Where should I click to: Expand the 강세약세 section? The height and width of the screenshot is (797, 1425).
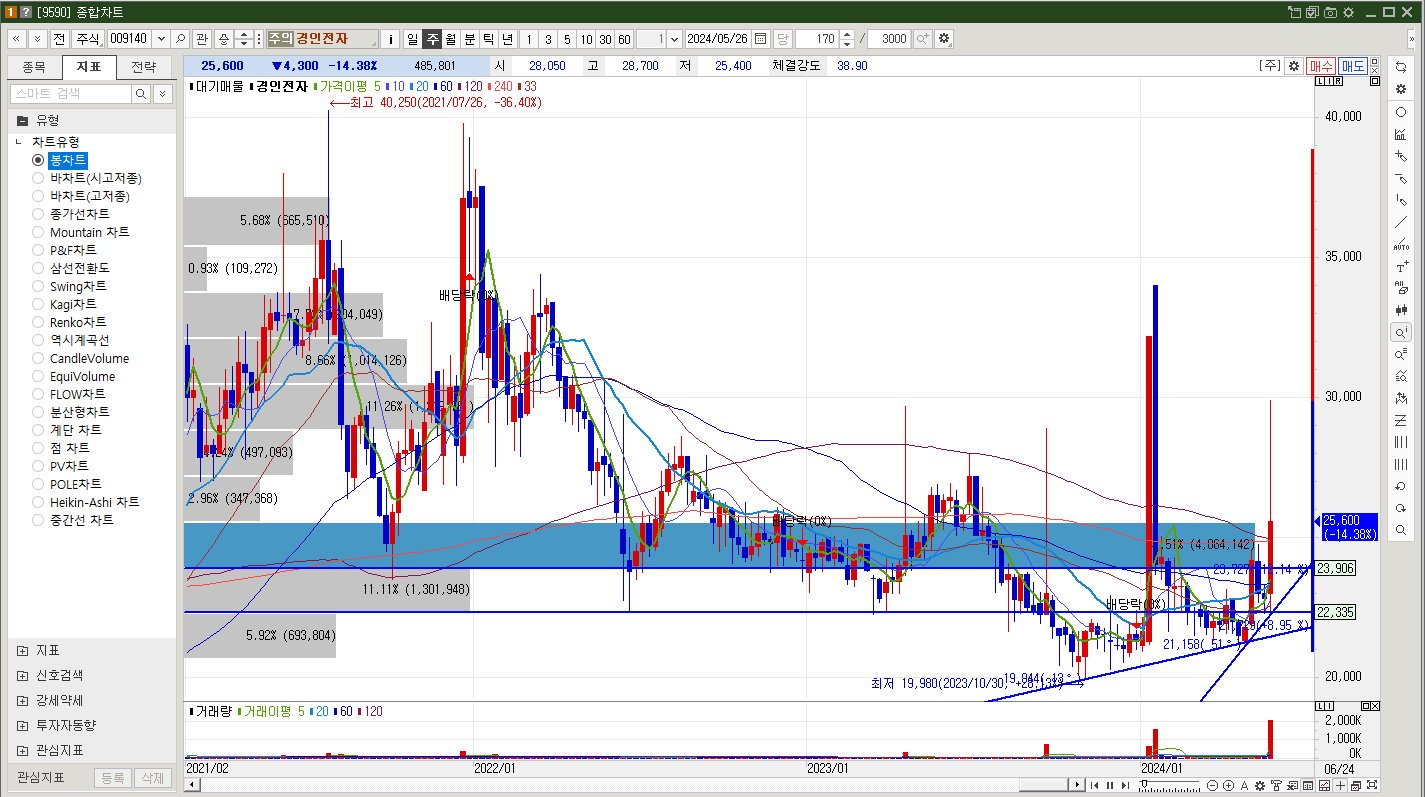pyautogui.click(x=22, y=700)
